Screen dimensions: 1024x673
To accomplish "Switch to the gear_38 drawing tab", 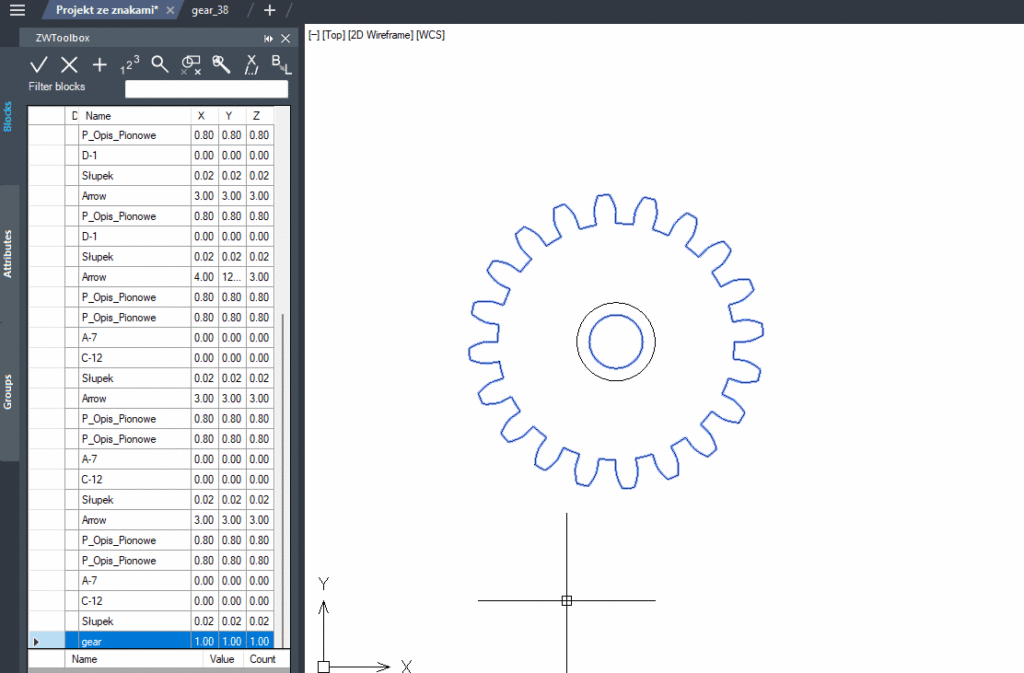I will [210, 10].
